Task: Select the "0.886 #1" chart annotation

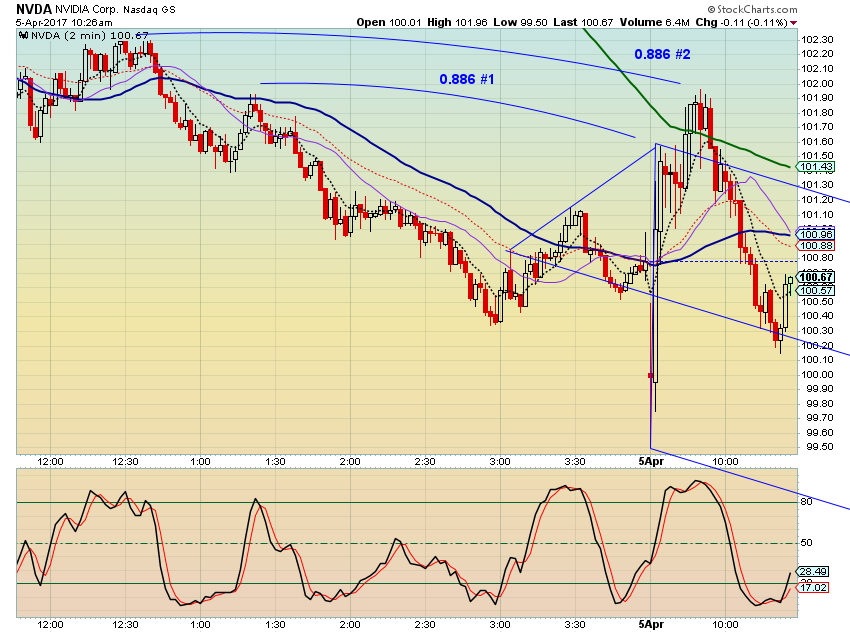Action: coord(467,80)
